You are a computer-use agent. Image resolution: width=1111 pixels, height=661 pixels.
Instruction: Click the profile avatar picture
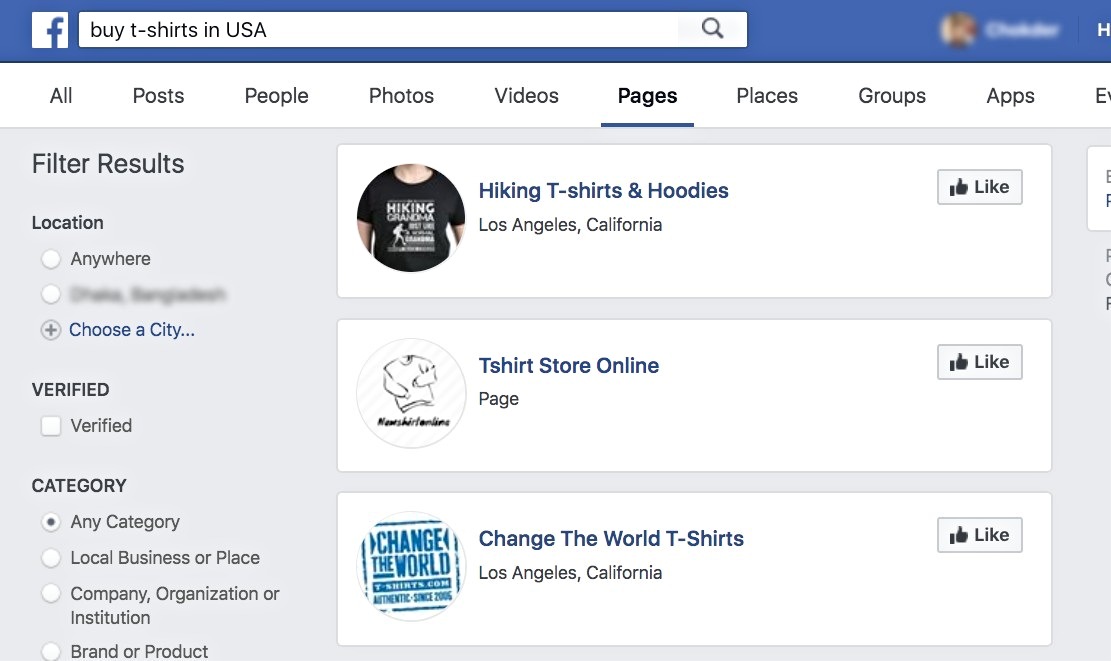[x=958, y=30]
